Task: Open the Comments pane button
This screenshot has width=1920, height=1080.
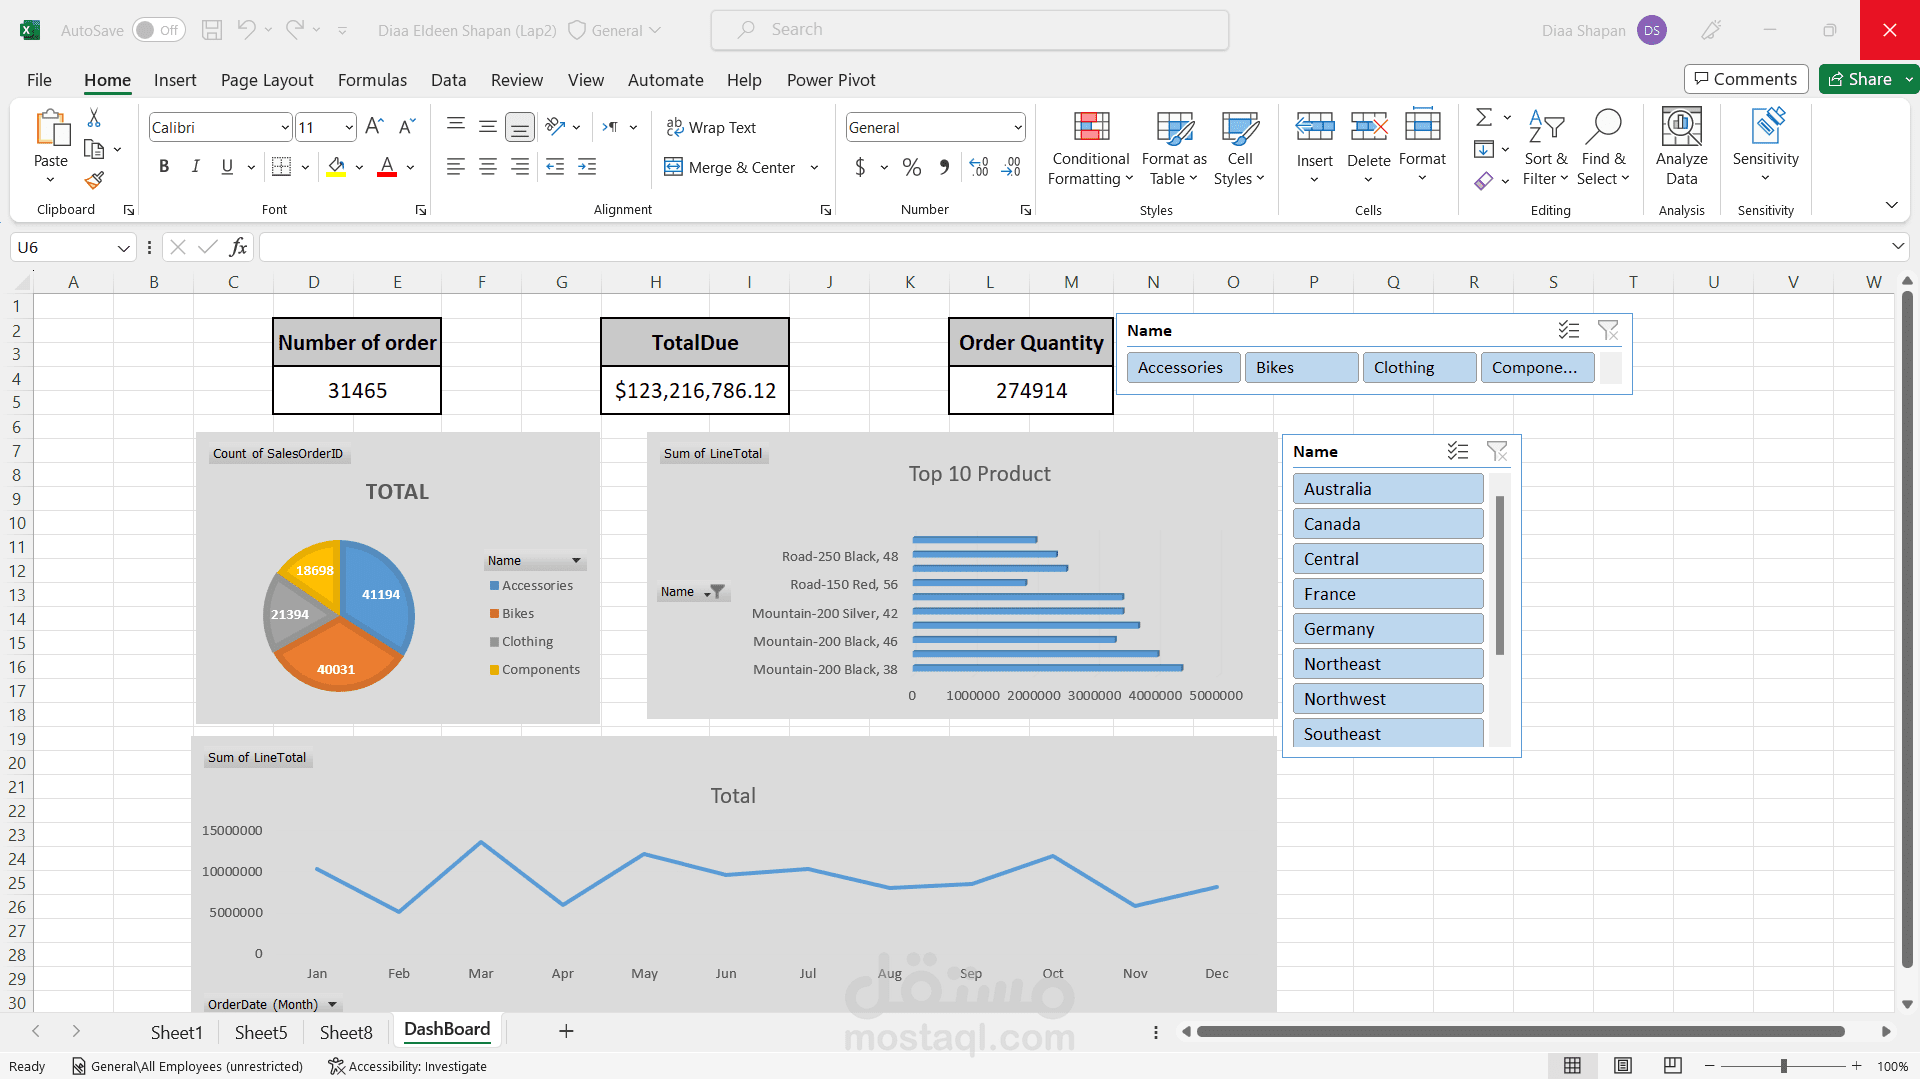Action: 1746,79
